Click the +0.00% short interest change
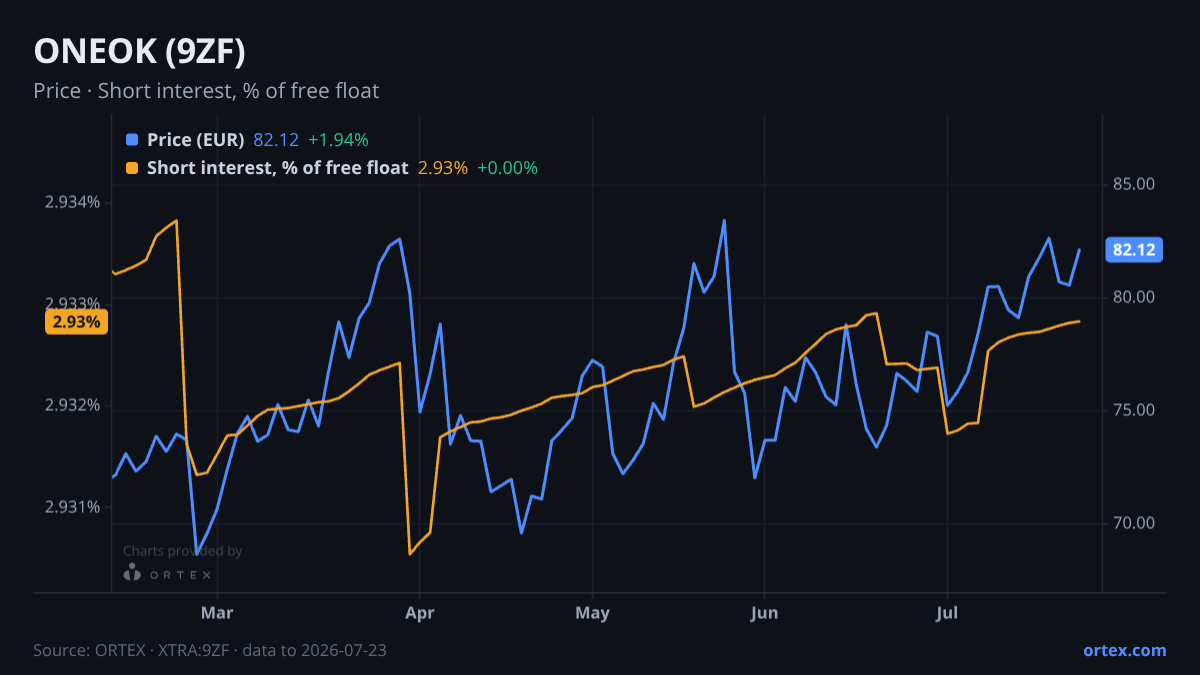 [507, 168]
